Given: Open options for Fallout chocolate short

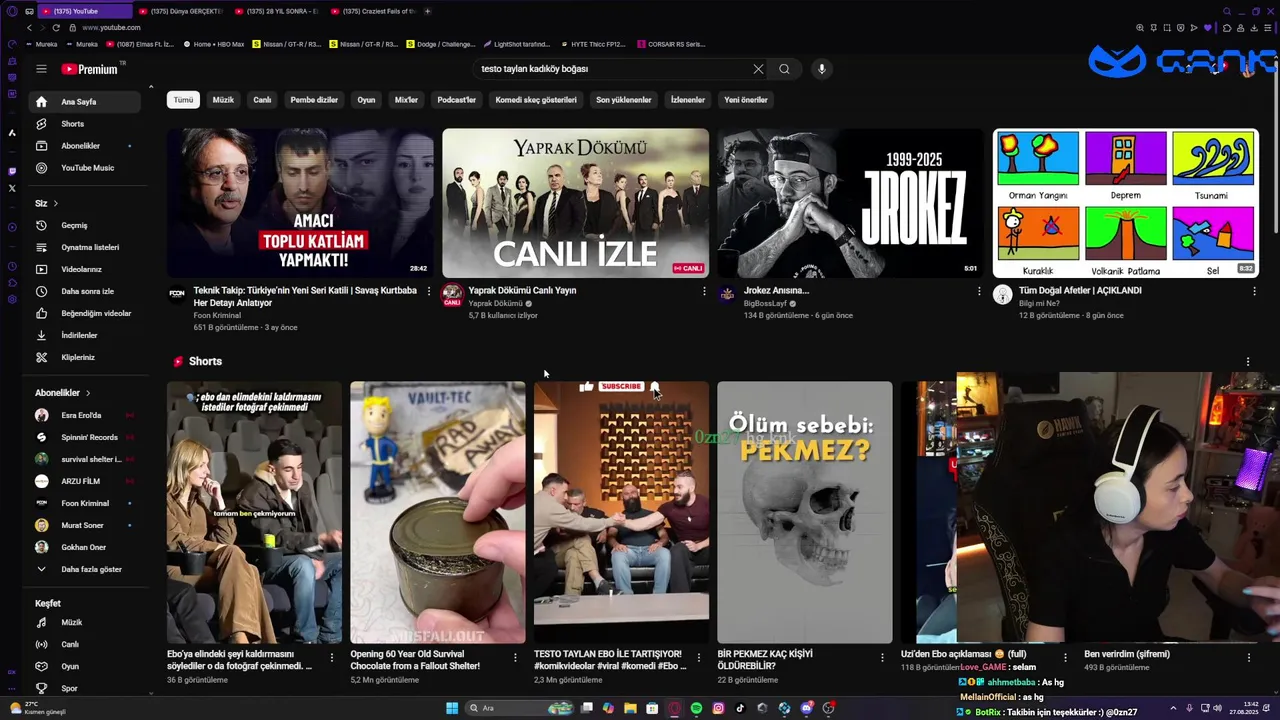Looking at the screenshot, I should (x=515, y=657).
